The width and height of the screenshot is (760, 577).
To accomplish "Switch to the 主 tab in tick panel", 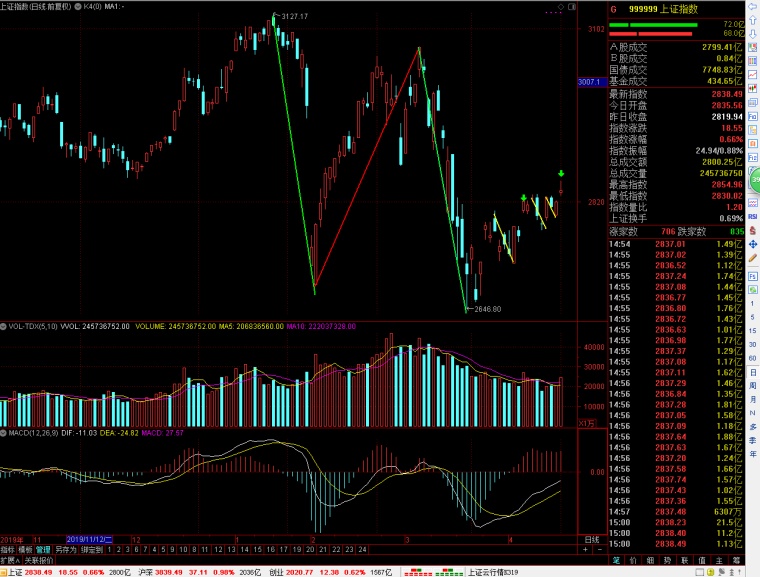I will point(719,560).
